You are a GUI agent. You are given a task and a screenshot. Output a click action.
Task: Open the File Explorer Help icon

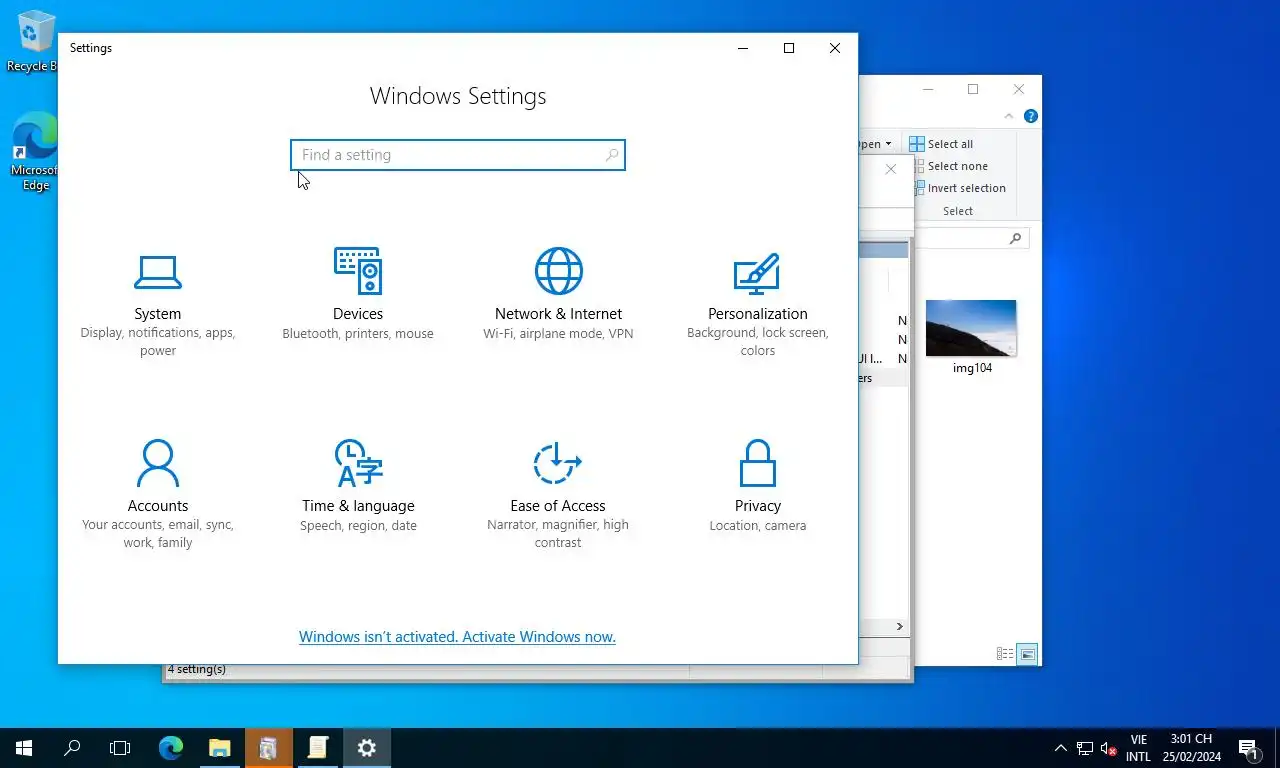1031,116
